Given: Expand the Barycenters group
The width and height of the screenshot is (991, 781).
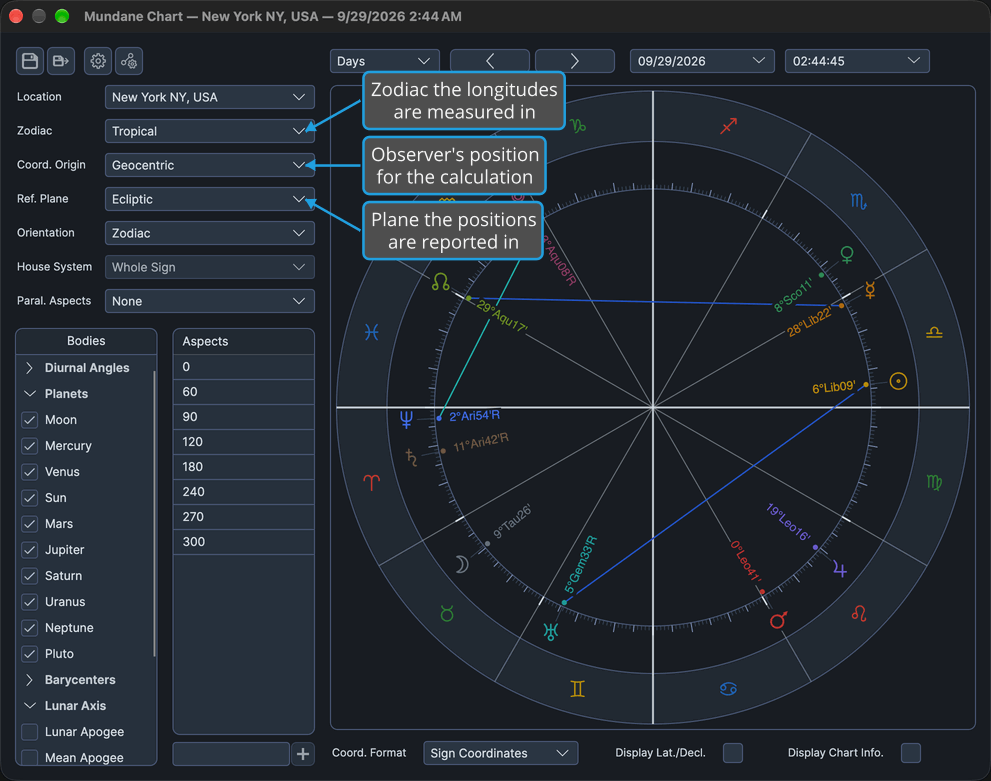Looking at the screenshot, I should pyautogui.click(x=29, y=680).
